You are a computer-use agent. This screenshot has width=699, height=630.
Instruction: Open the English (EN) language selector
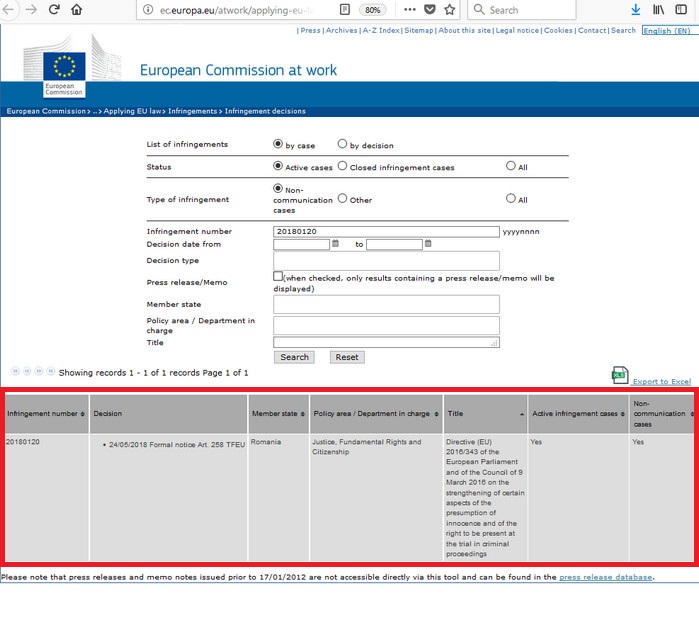(668, 30)
